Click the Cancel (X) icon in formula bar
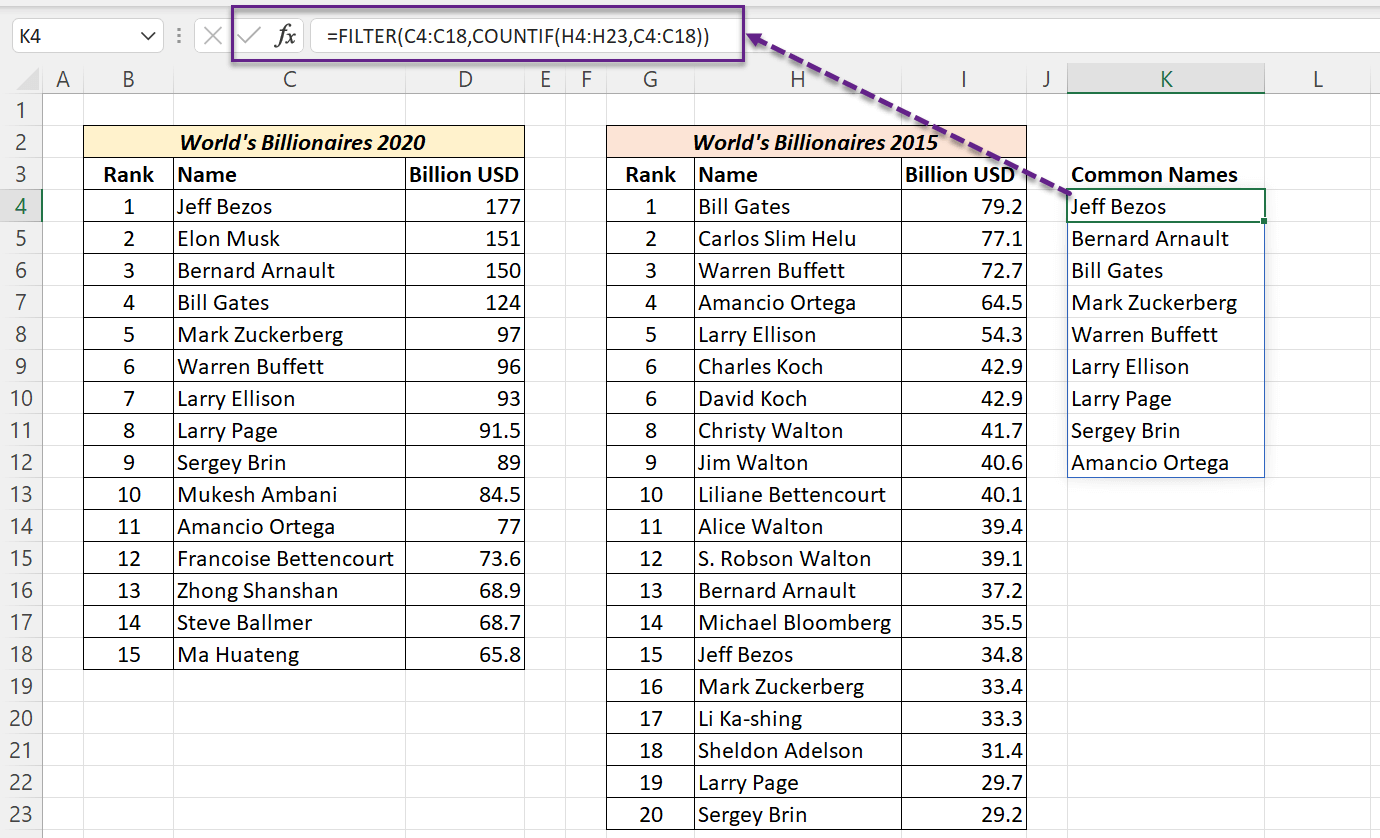The image size is (1380, 838). click(212, 37)
